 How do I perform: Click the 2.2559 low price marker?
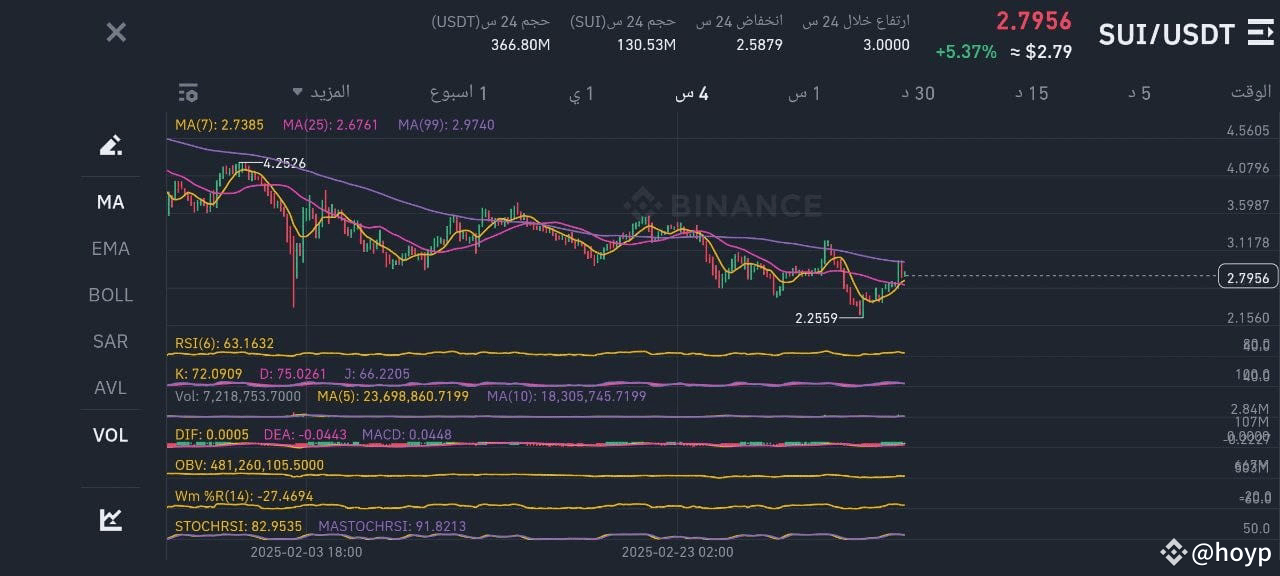(x=817, y=318)
